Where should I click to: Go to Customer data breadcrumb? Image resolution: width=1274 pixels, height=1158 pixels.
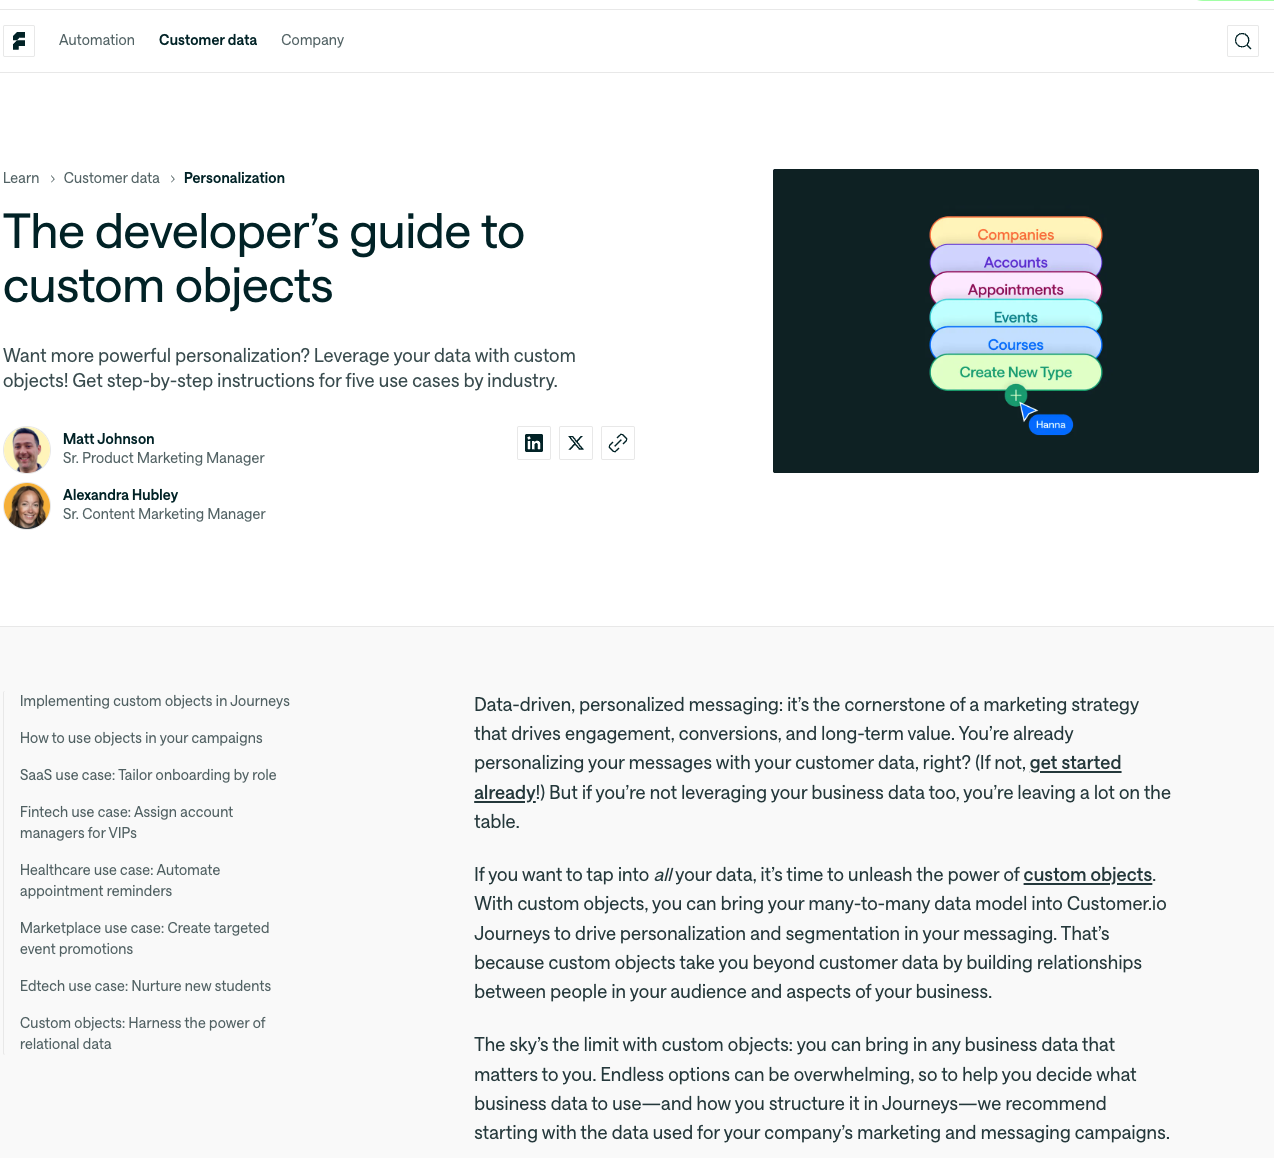pyautogui.click(x=112, y=178)
